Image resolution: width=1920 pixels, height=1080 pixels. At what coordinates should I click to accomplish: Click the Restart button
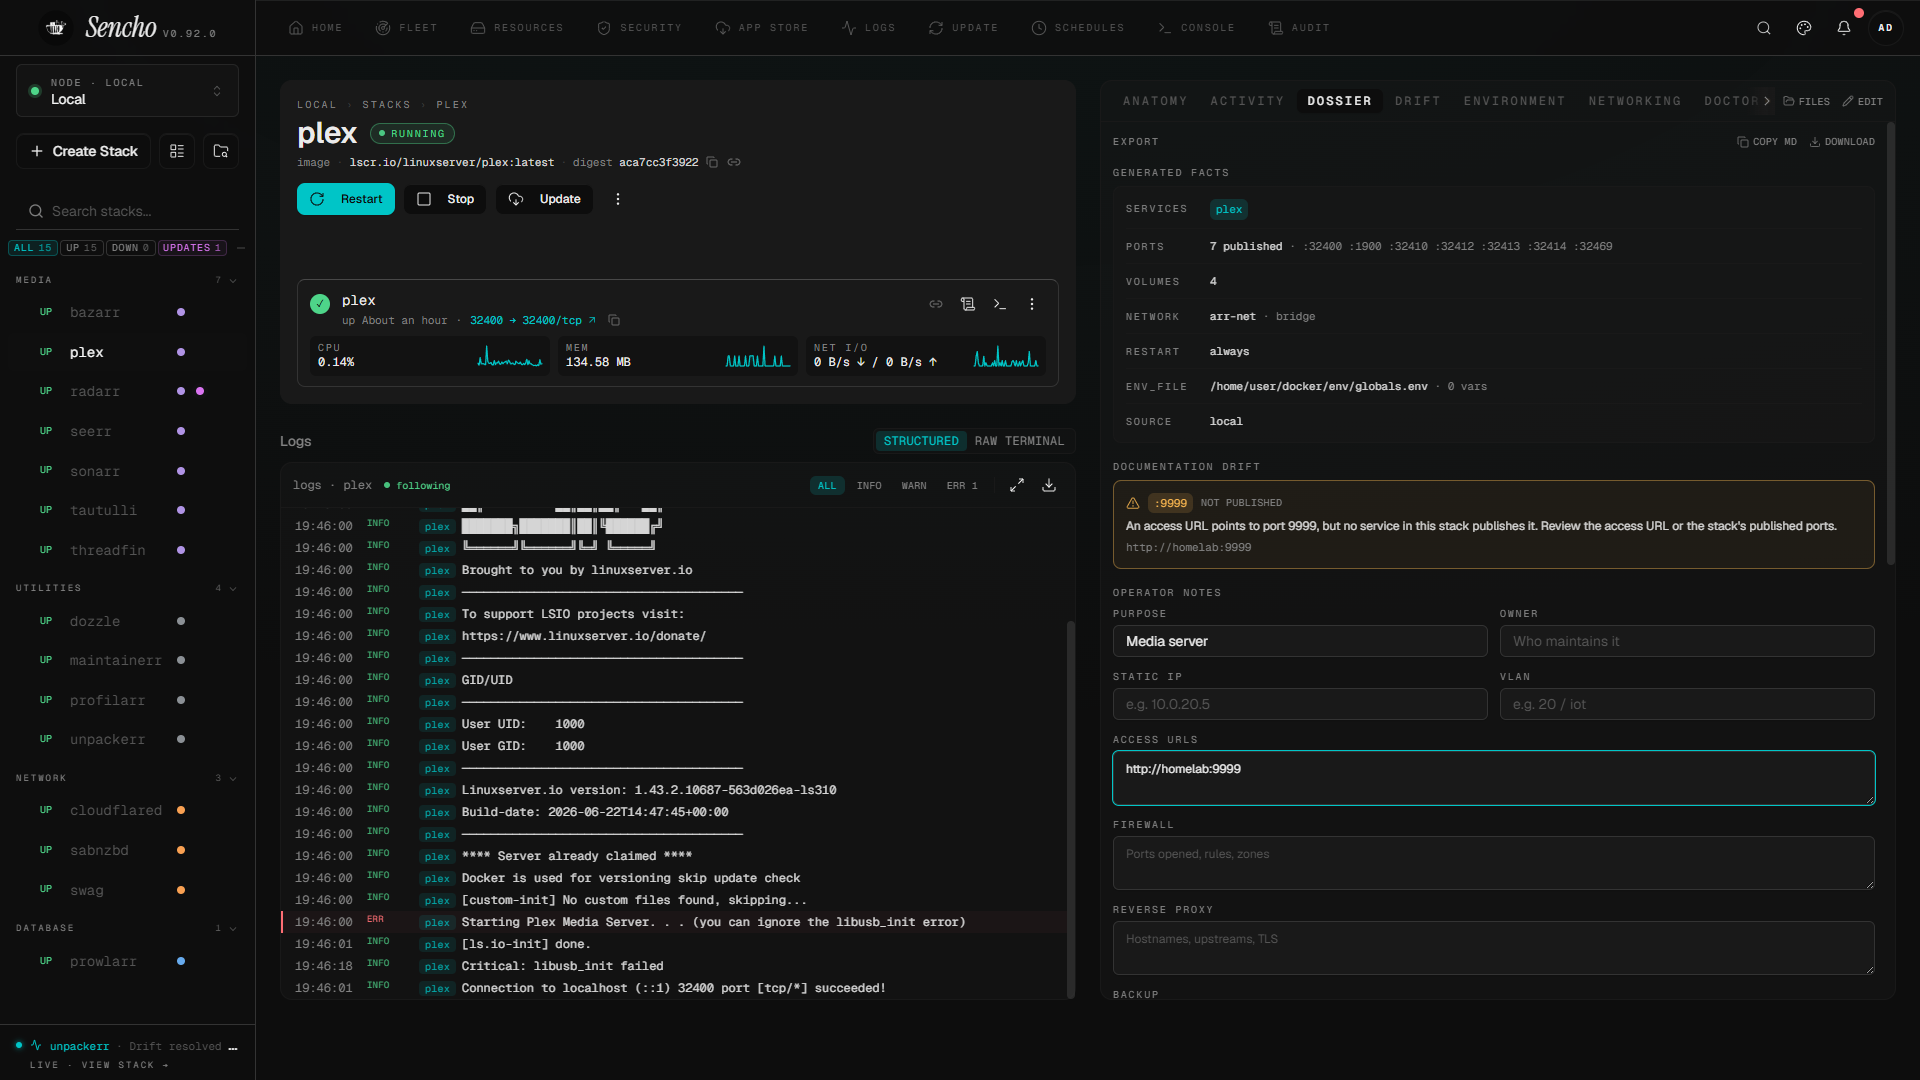(346, 199)
